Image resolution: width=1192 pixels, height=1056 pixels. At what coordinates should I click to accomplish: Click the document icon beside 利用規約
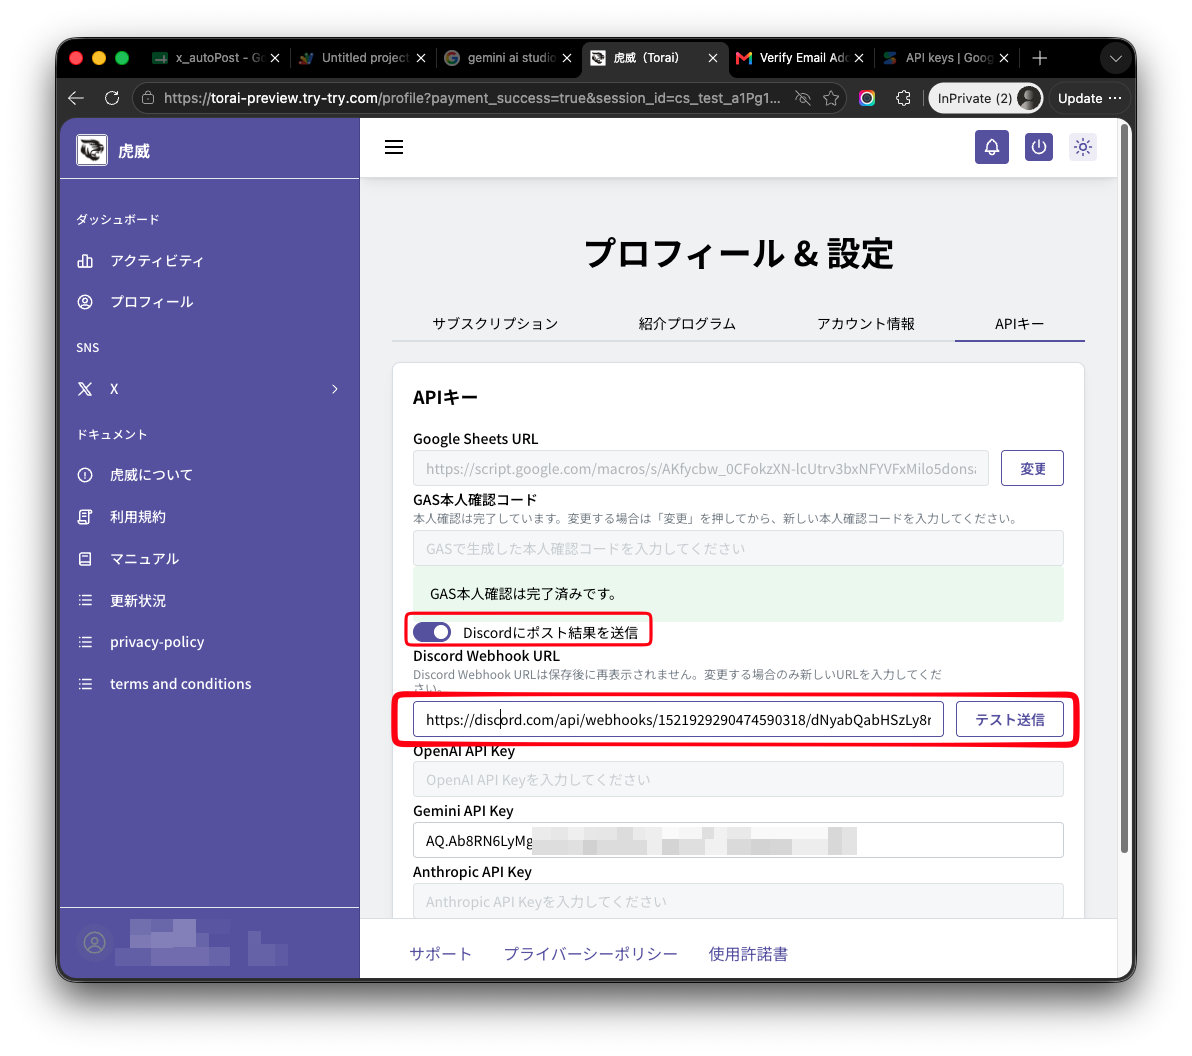pos(85,517)
